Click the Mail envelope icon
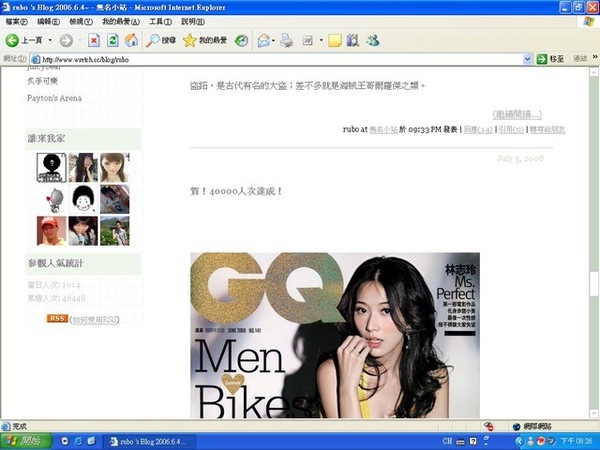This screenshot has height=450, width=600. [x=263, y=40]
